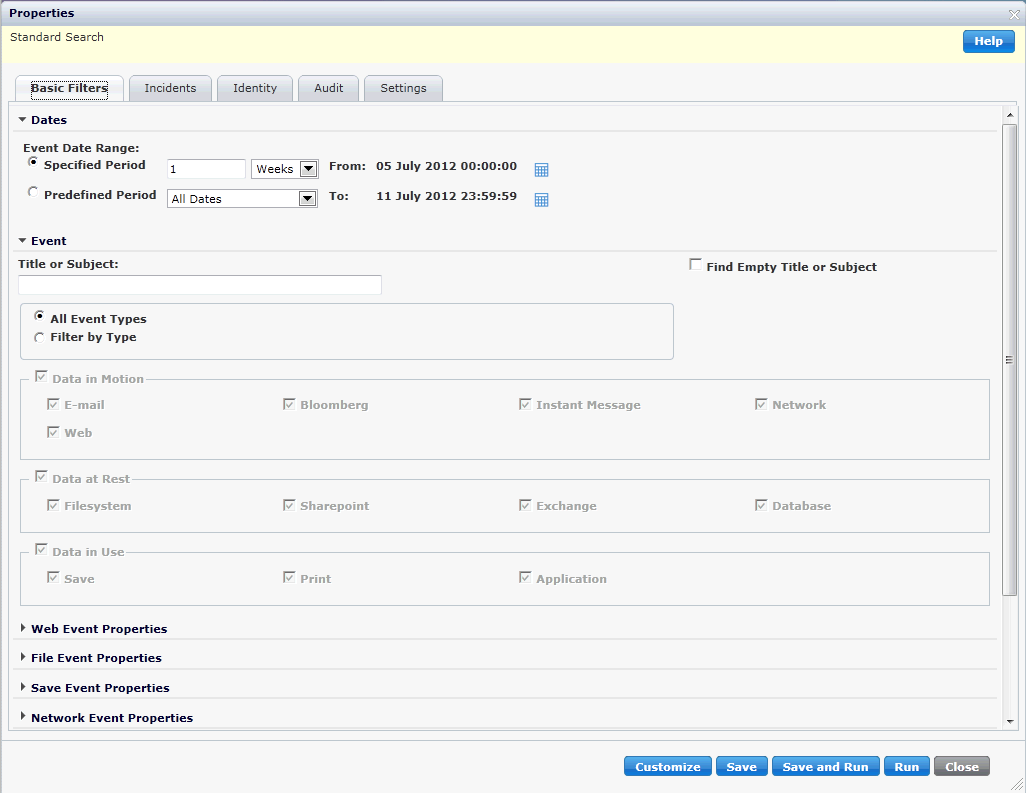Collapse the Dates section
1026x793 pixels.
22,120
